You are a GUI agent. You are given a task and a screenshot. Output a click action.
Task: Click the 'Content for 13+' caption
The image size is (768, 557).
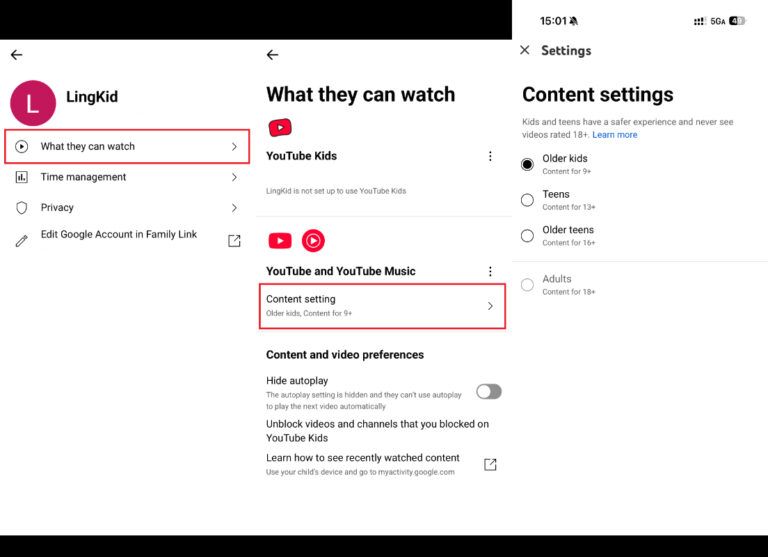pyautogui.click(x=569, y=207)
